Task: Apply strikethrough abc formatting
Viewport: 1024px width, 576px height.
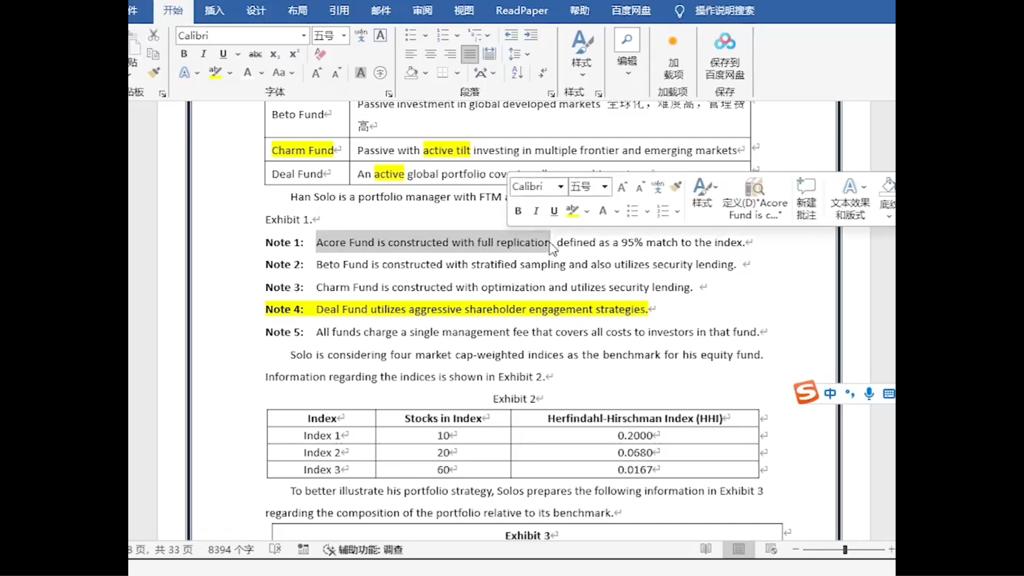Action: tap(255, 54)
